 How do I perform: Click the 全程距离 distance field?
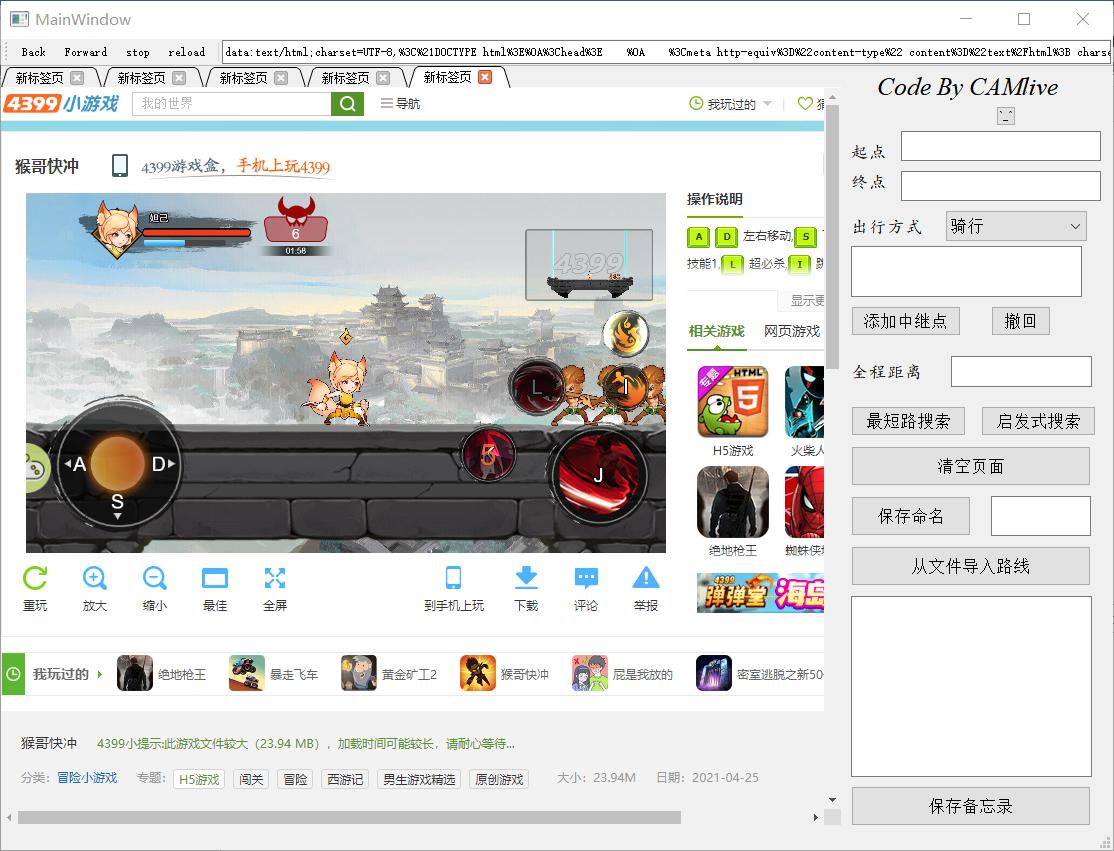coord(1021,372)
